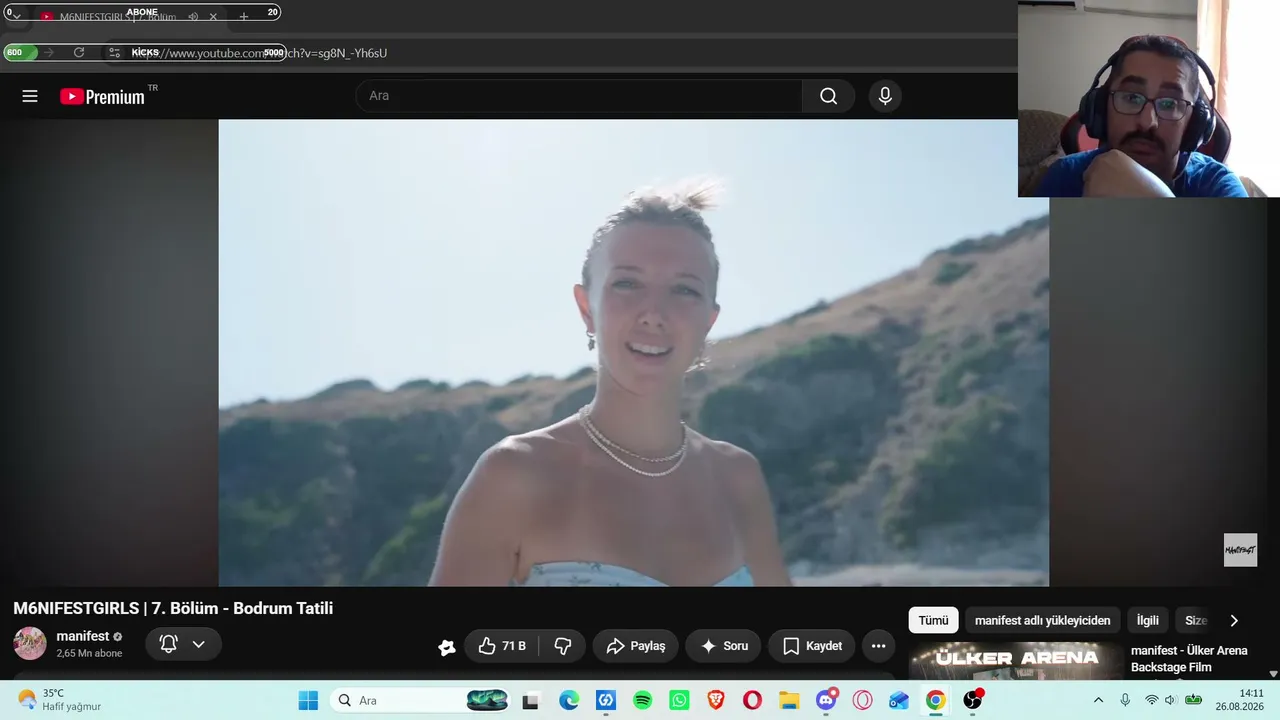This screenshot has width=1280, height=720.
Task: Open the video title 'M6NIFESTGIRLS | 7. Bölüm'
Action: (x=173, y=608)
